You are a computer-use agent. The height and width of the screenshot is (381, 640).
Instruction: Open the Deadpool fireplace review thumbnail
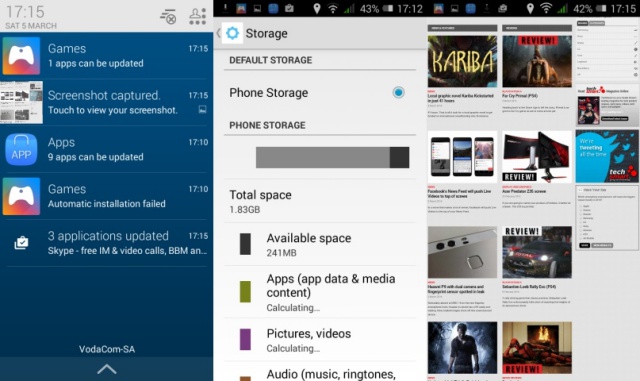[537, 348]
